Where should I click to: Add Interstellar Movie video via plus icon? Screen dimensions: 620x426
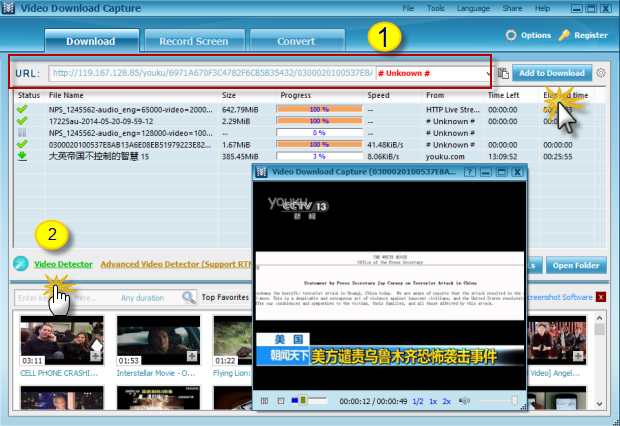click(x=192, y=356)
